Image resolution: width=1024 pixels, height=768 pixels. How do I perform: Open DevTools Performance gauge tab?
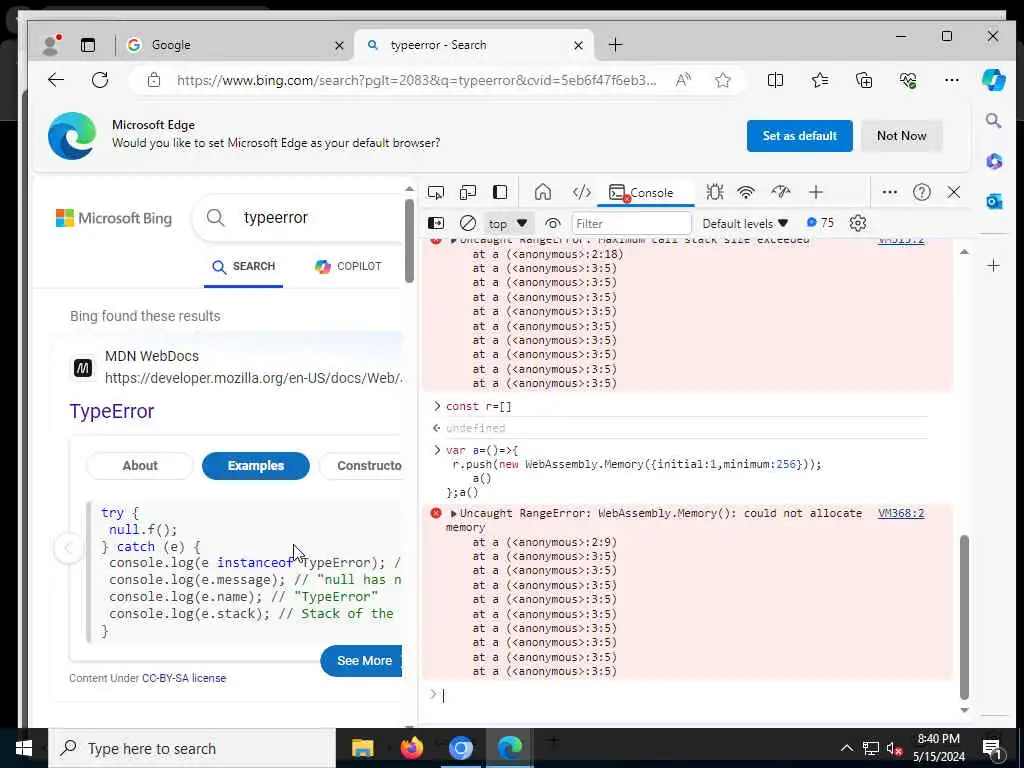click(x=780, y=193)
